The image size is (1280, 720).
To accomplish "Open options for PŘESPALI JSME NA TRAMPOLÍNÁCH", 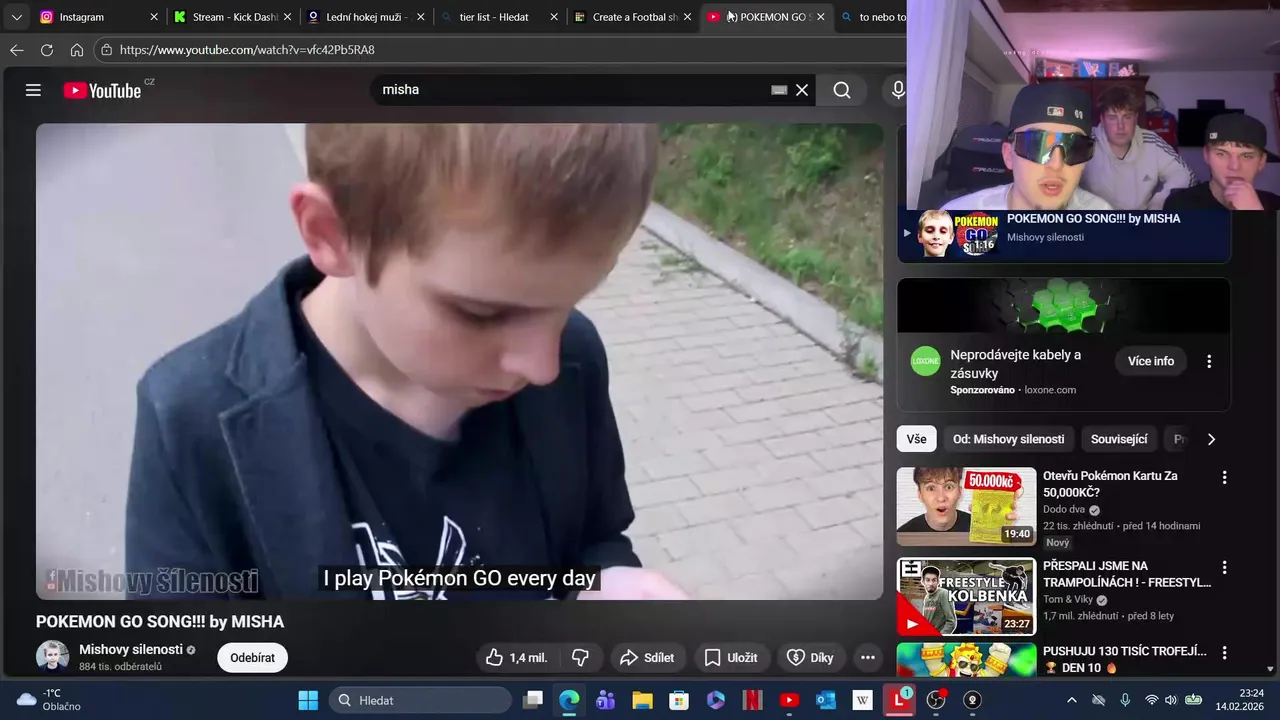I will [1224, 568].
